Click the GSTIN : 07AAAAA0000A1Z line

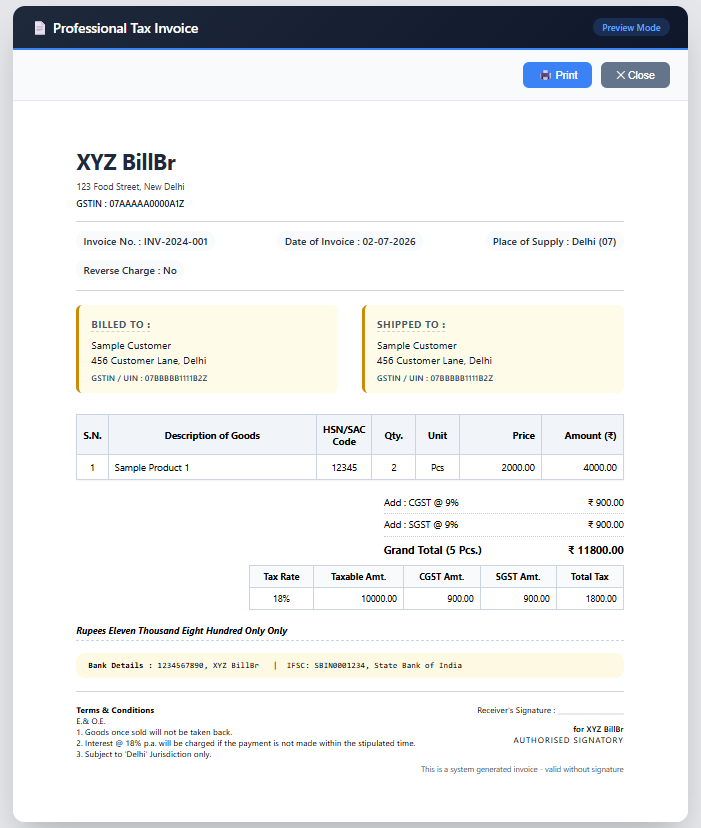(130, 204)
